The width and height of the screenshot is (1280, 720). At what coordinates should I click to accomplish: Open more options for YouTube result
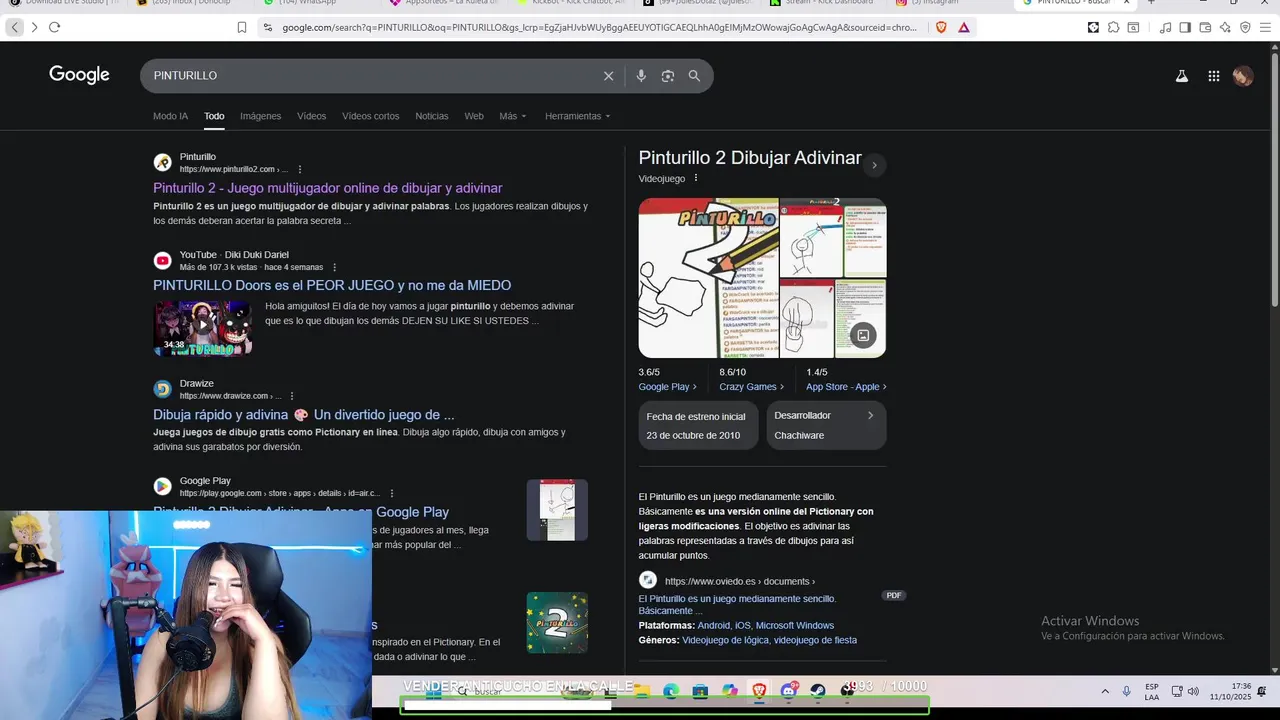(x=335, y=268)
